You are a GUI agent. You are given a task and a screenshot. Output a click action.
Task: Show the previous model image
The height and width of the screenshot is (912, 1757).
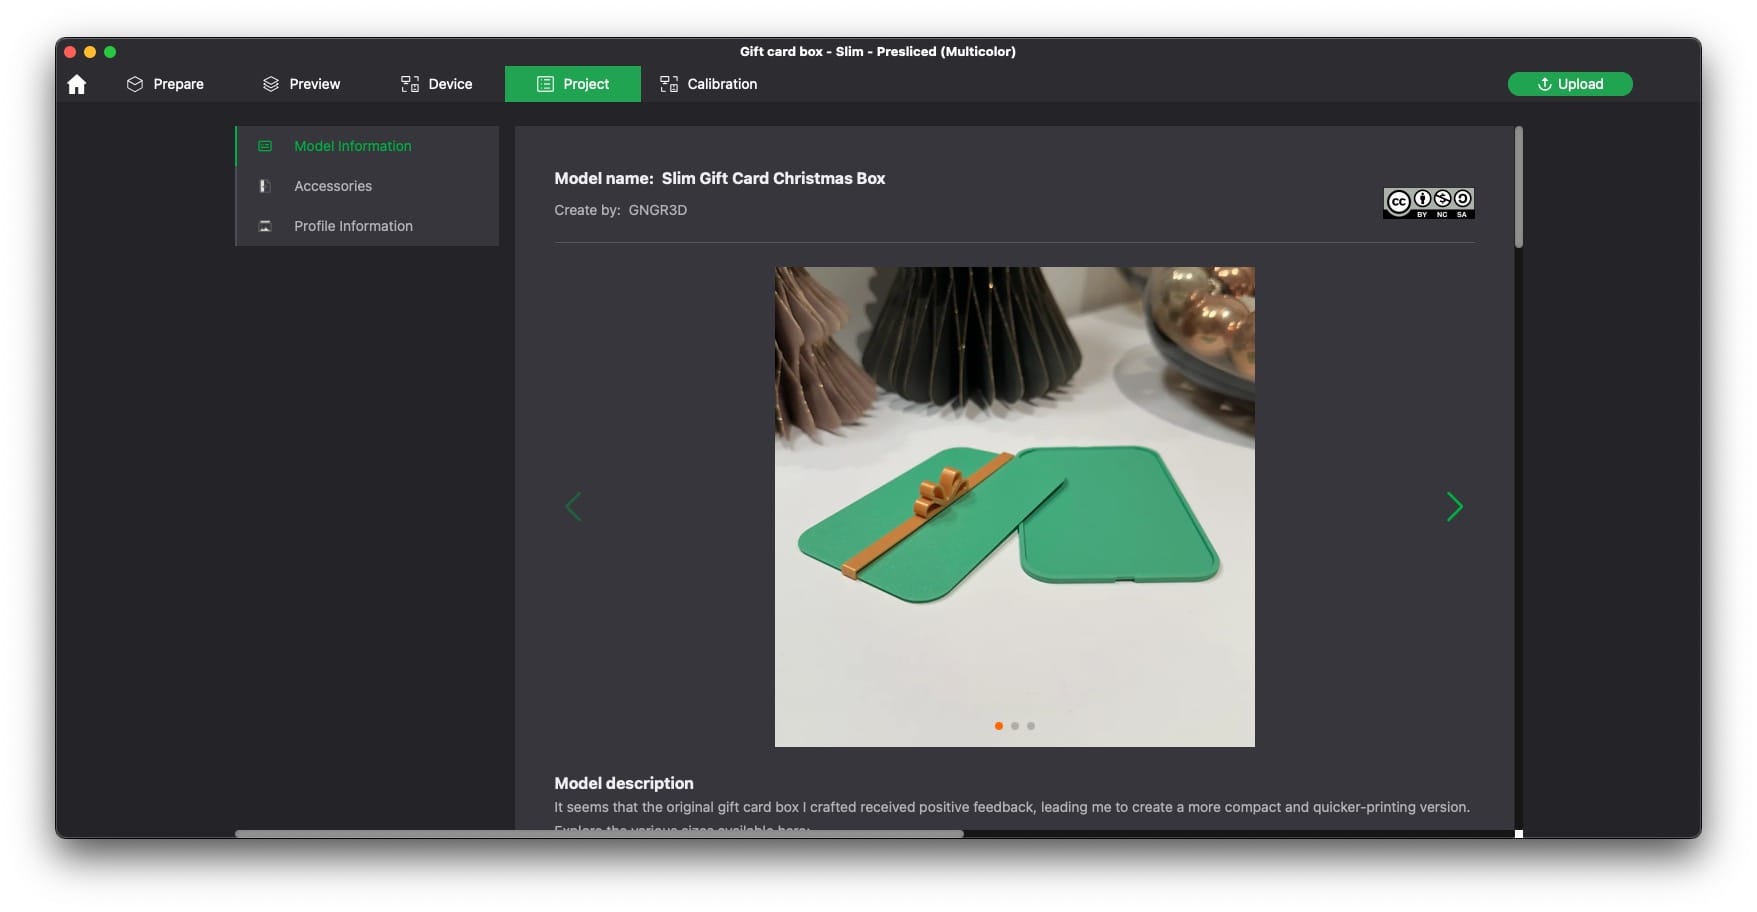click(573, 507)
